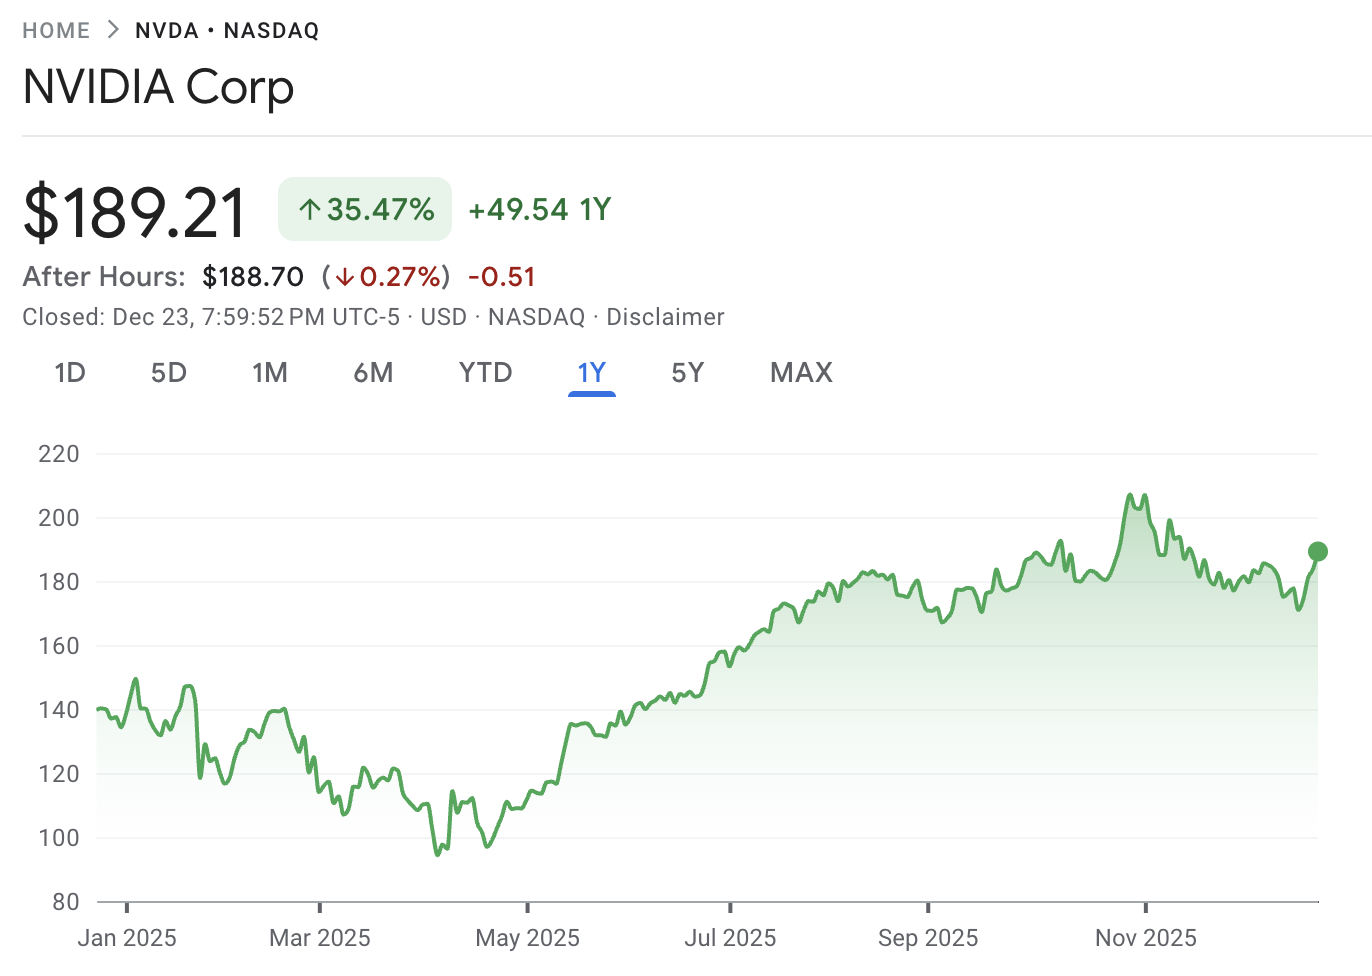Viewport: 1372px width, 976px height.
Task: Click the $189.21 price display
Action: point(134,208)
